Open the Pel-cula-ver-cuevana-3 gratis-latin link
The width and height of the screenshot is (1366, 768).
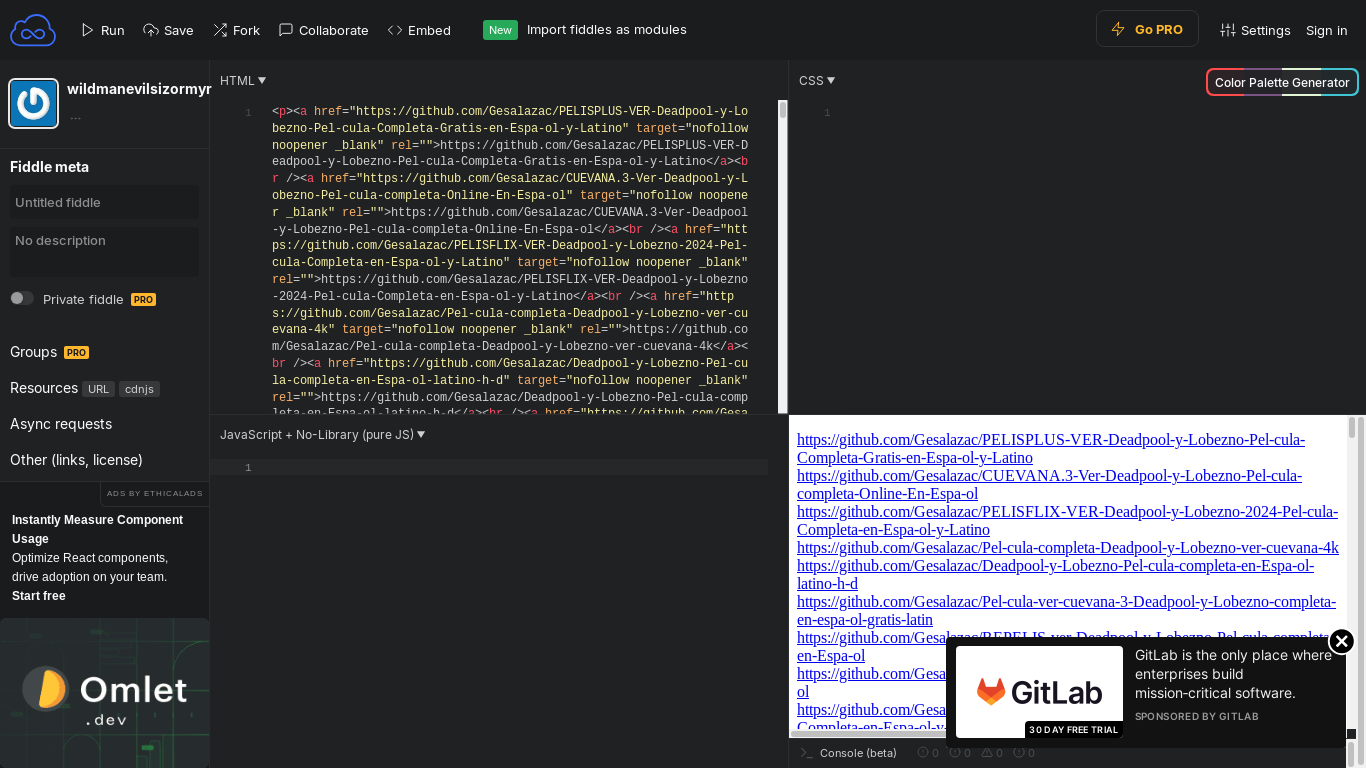pyautogui.click(x=1066, y=610)
